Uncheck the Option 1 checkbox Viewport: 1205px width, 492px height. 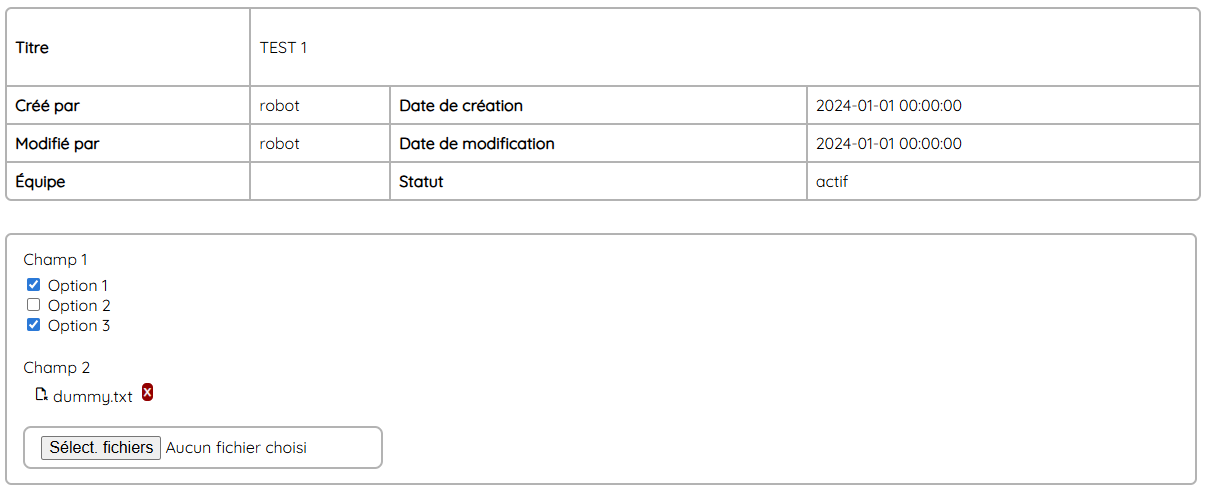(x=33, y=285)
